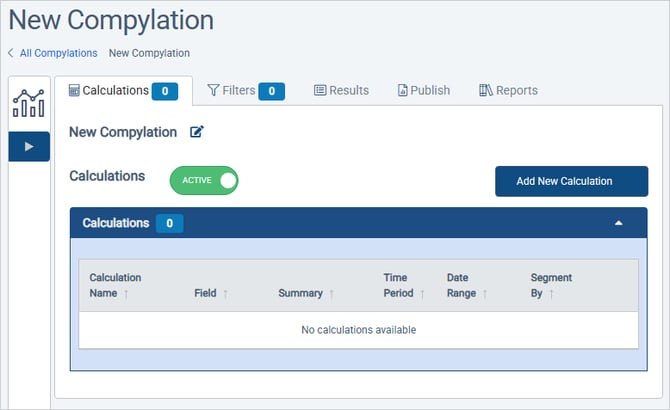Collapse the Calculations panel with caret
670x410 pixels.
pyautogui.click(x=619, y=223)
